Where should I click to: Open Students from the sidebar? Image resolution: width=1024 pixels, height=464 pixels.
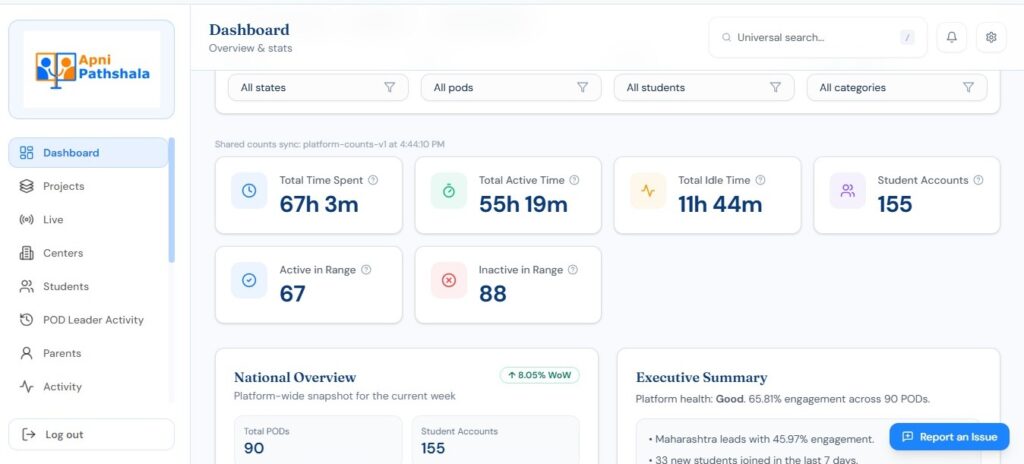pos(88,286)
